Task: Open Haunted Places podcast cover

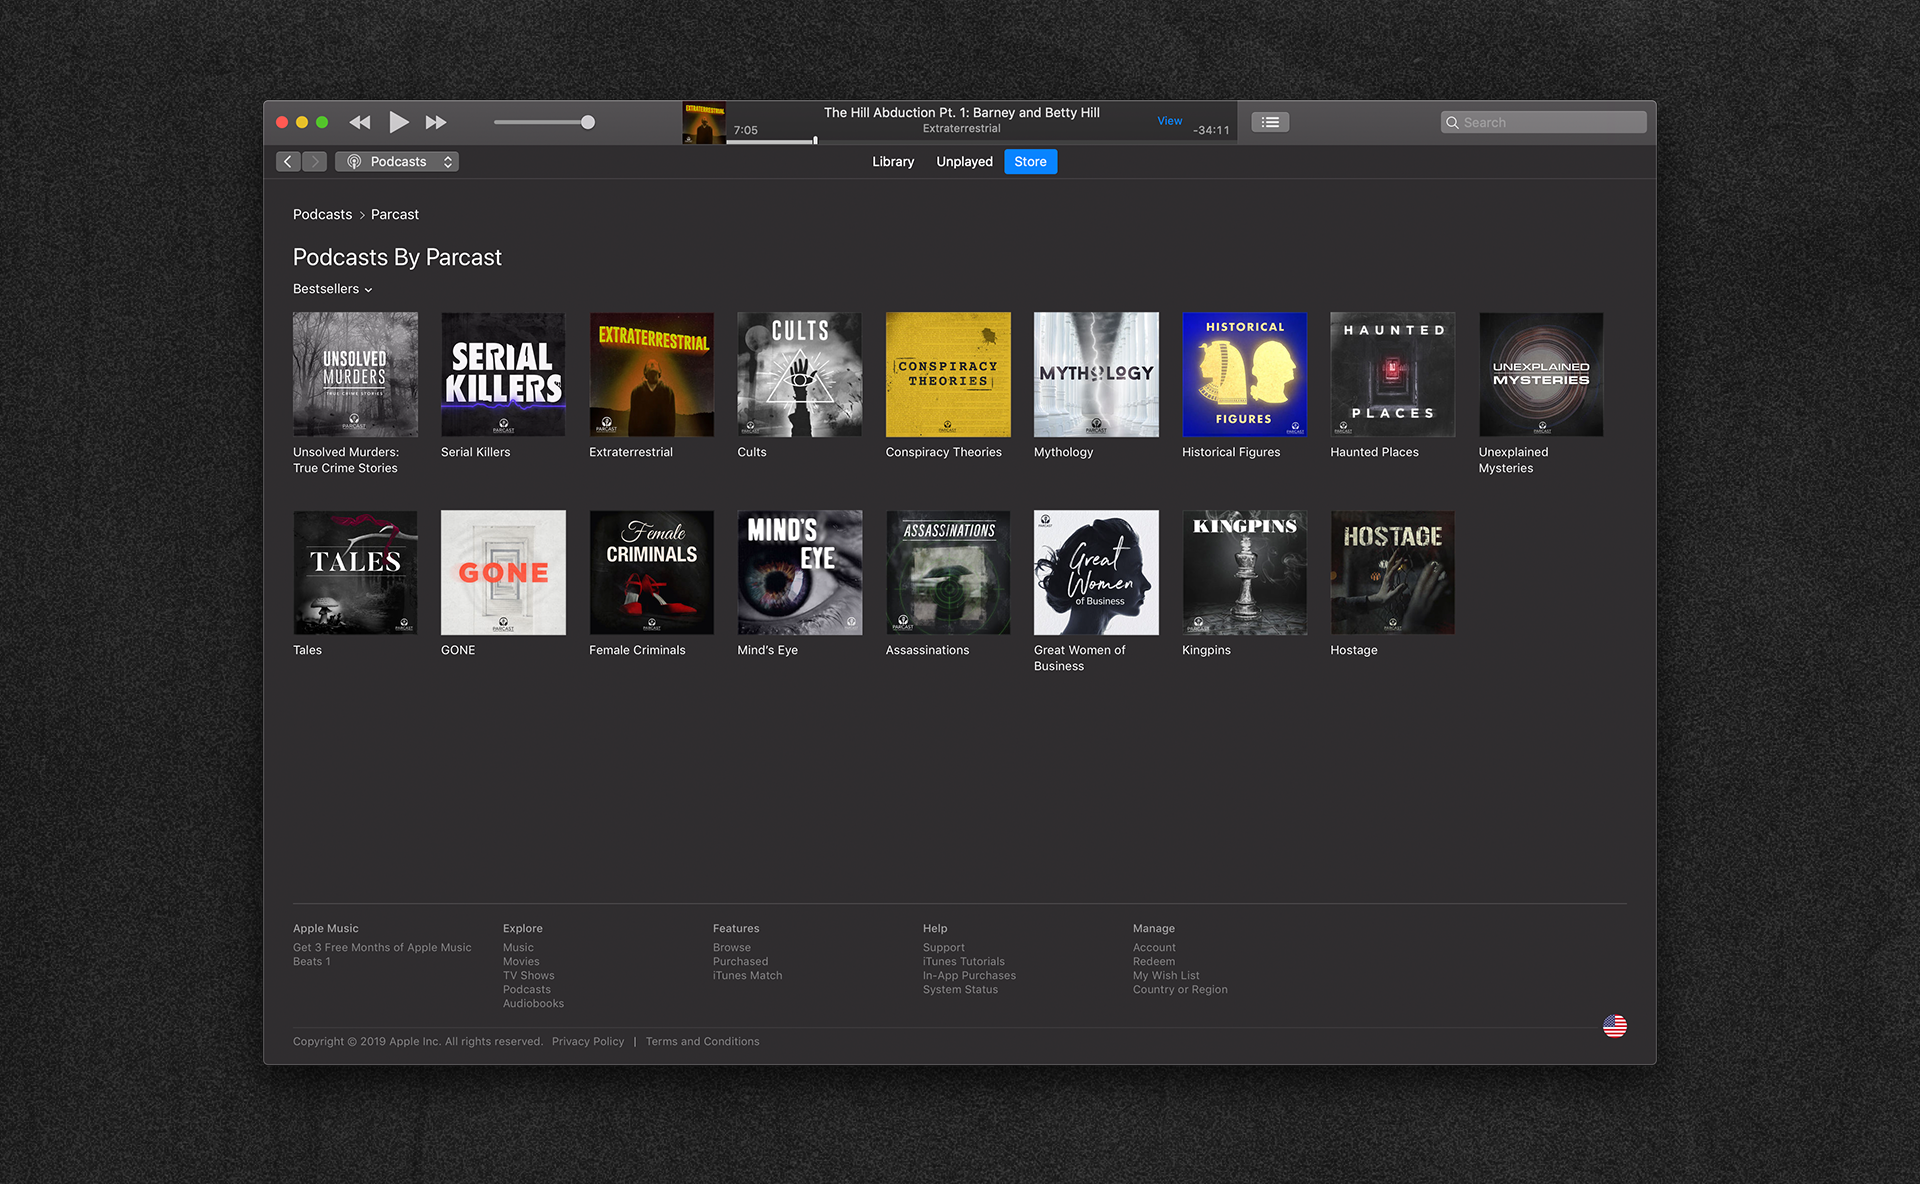Action: (1392, 374)
